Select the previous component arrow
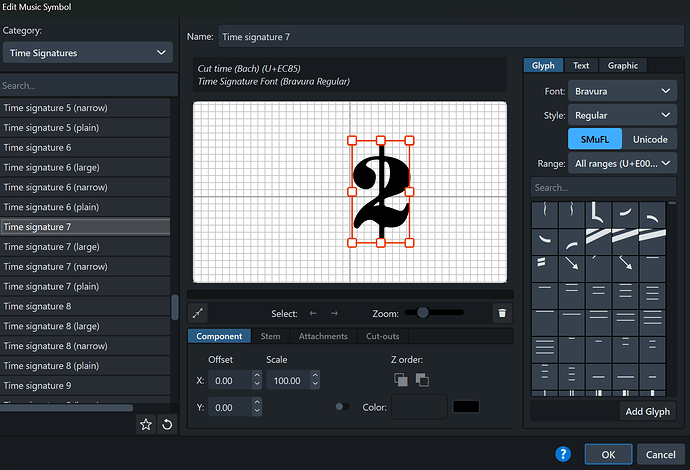Image resolution: width=690 pixels, height=470 pixels. [313, 313]
